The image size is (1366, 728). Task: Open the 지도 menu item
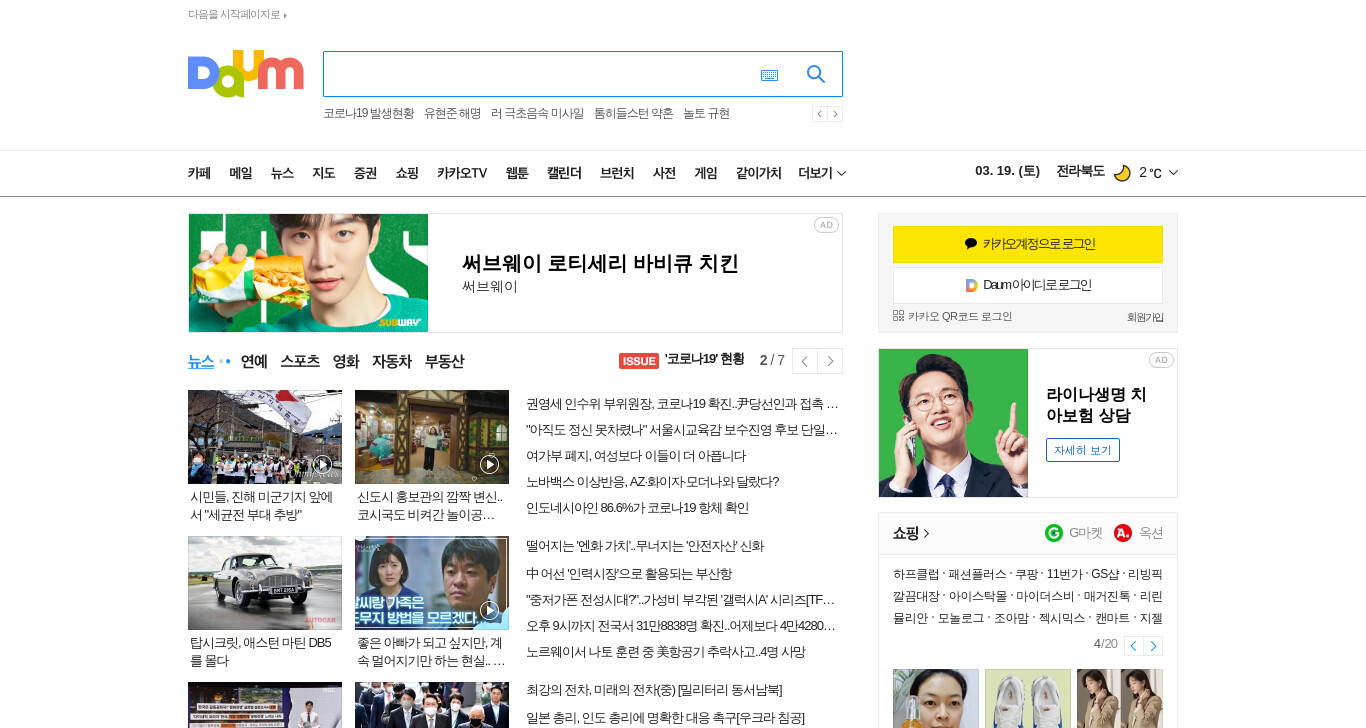[324, 173]
